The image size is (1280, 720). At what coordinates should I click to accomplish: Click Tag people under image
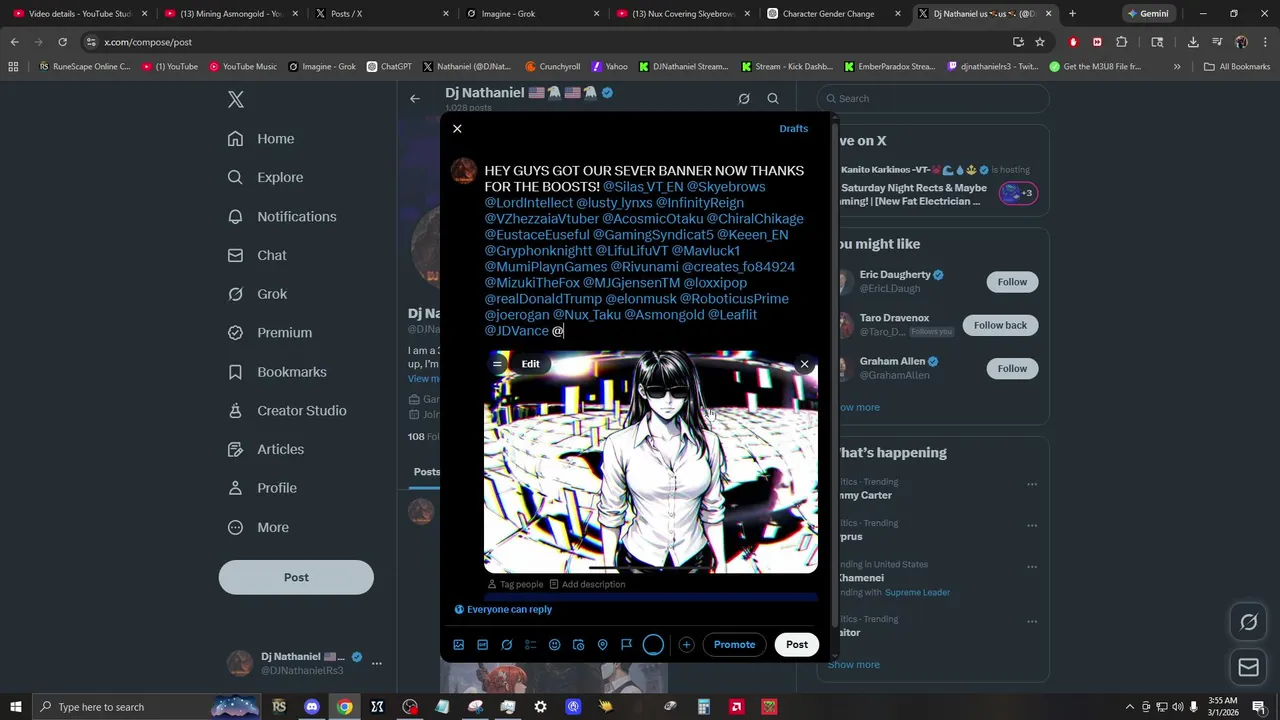(x=515, y=584)
